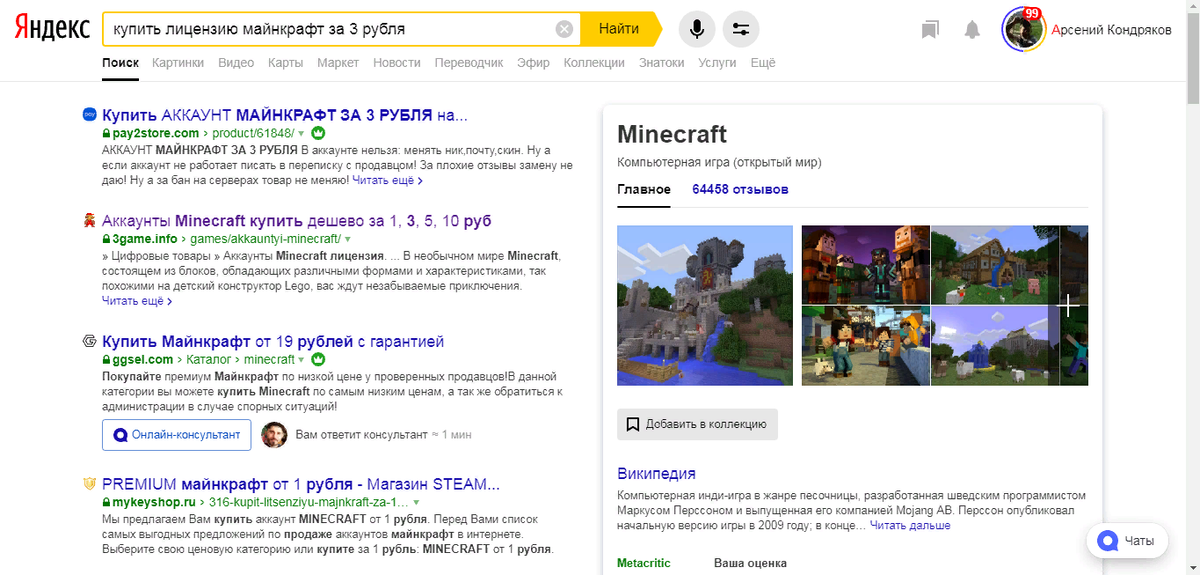The width and height of the screenshot is (1200, 575).
Task: Clear the search query with the X icon
Action: coord(564,29)
